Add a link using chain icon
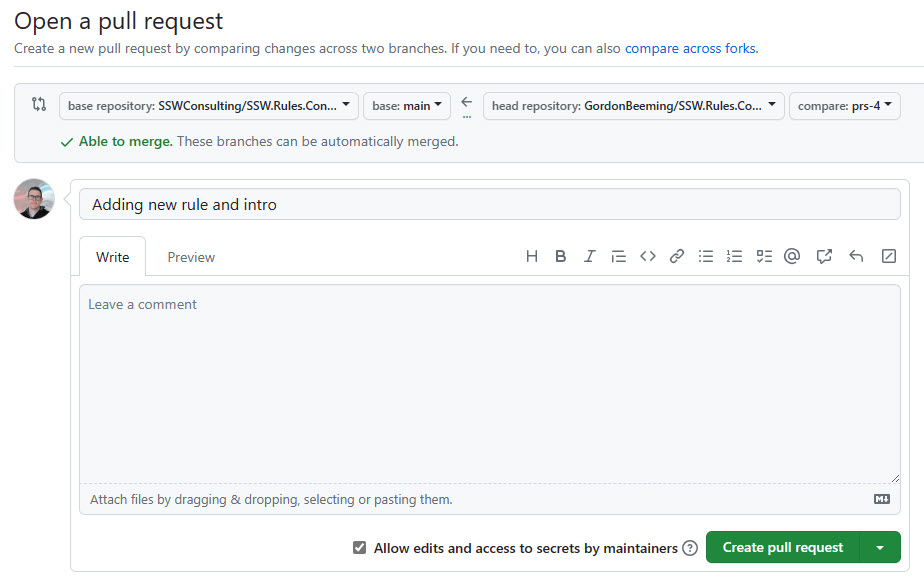Viewport: 924px width, 580px height. pos(677,257)
